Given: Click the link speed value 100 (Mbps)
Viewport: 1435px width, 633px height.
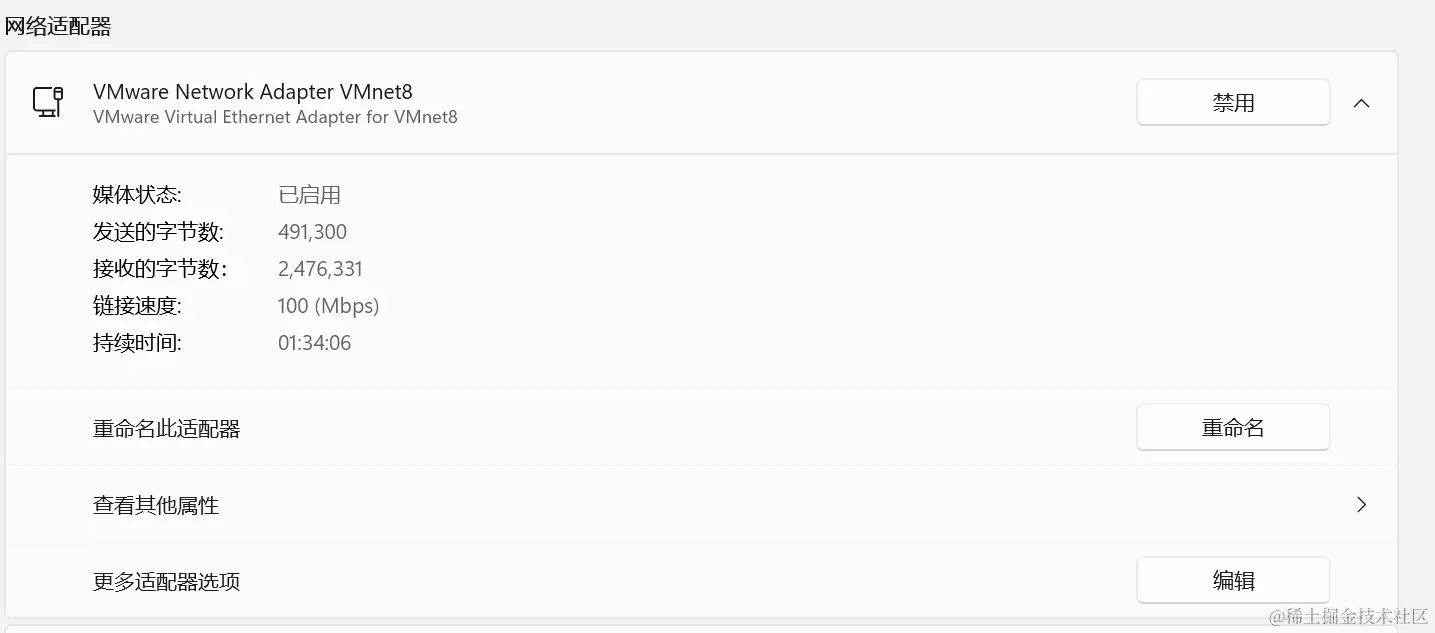Looking at the screenshot, I should pyautogui.click(x=329, y=306).
